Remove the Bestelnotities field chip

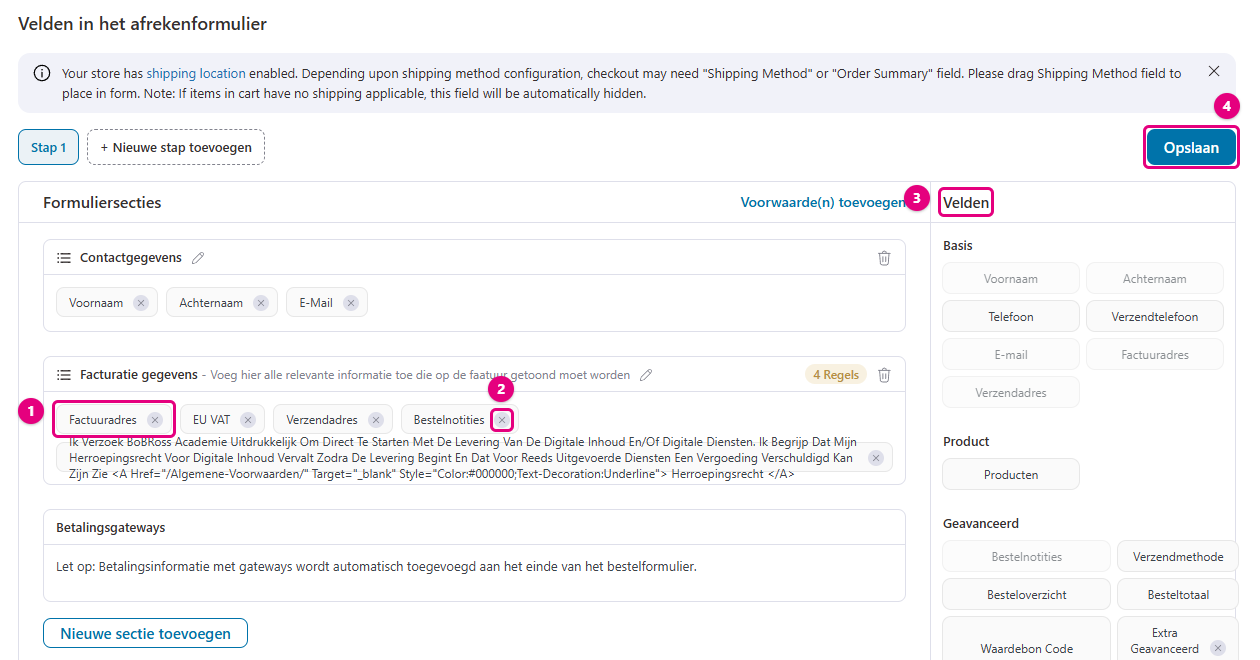pos(502,420)
